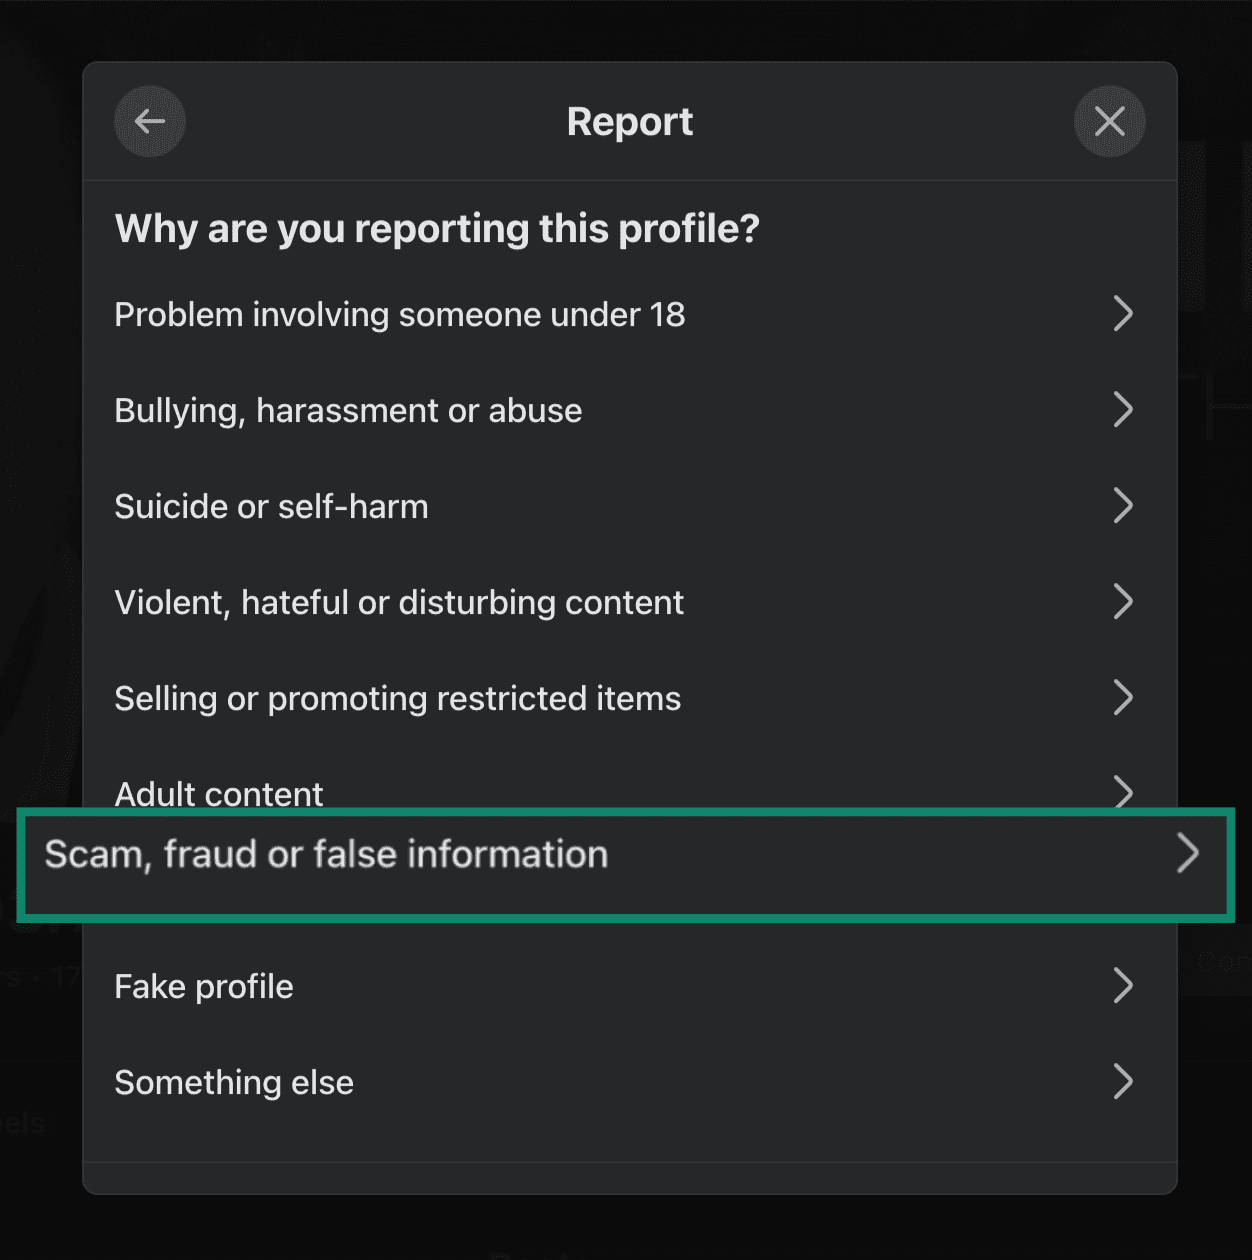
Task: Choose 'Violent, hateful or disturbing content'
Action: pos(398,602)
